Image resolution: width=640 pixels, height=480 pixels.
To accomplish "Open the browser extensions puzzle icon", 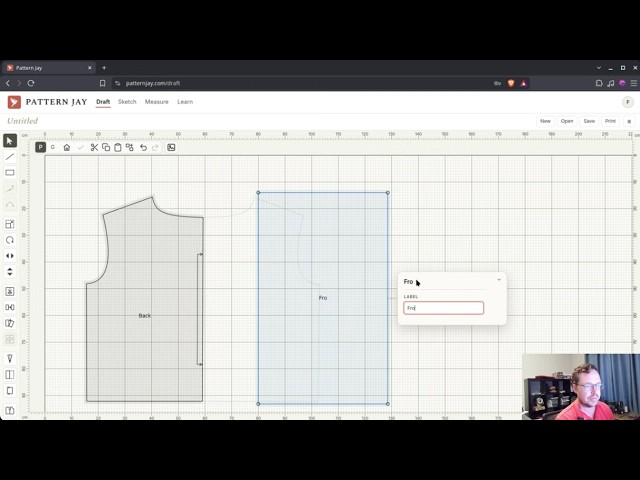I will click(599, 83).
